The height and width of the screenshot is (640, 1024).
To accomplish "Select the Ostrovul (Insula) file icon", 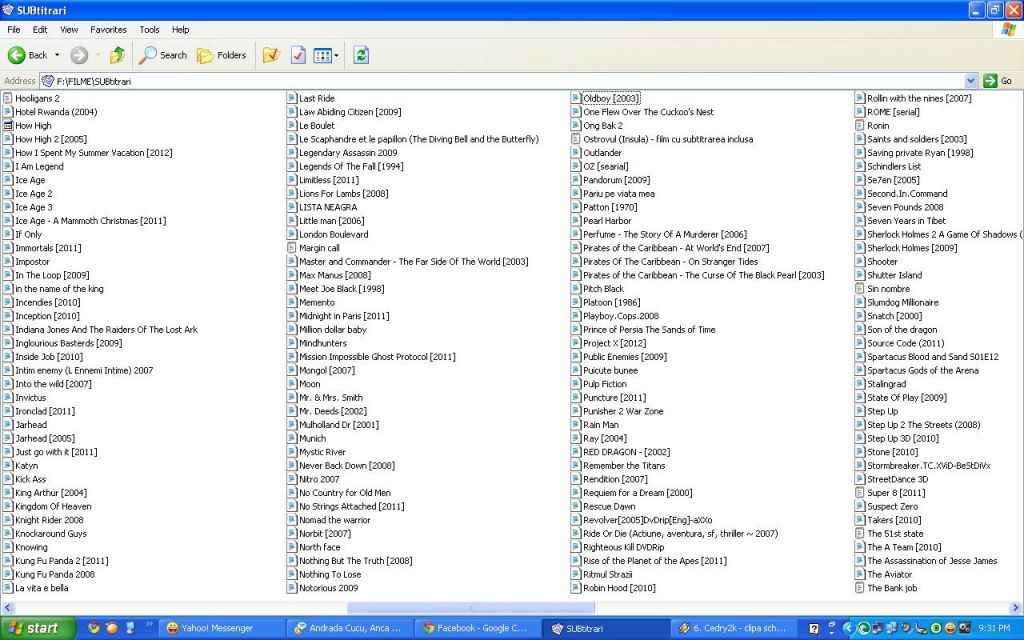I will click(x=575, y=139).
